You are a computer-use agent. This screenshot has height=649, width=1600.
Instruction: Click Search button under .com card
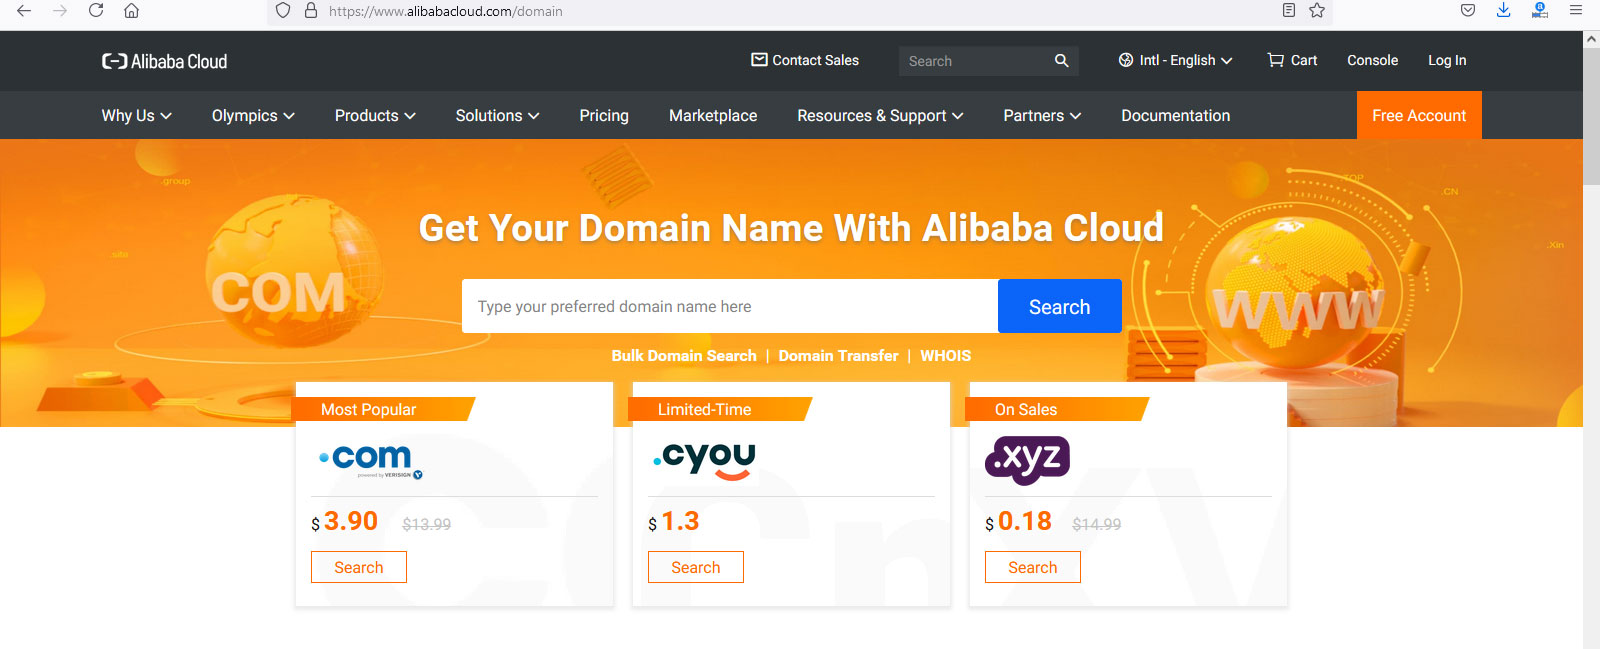358,567
